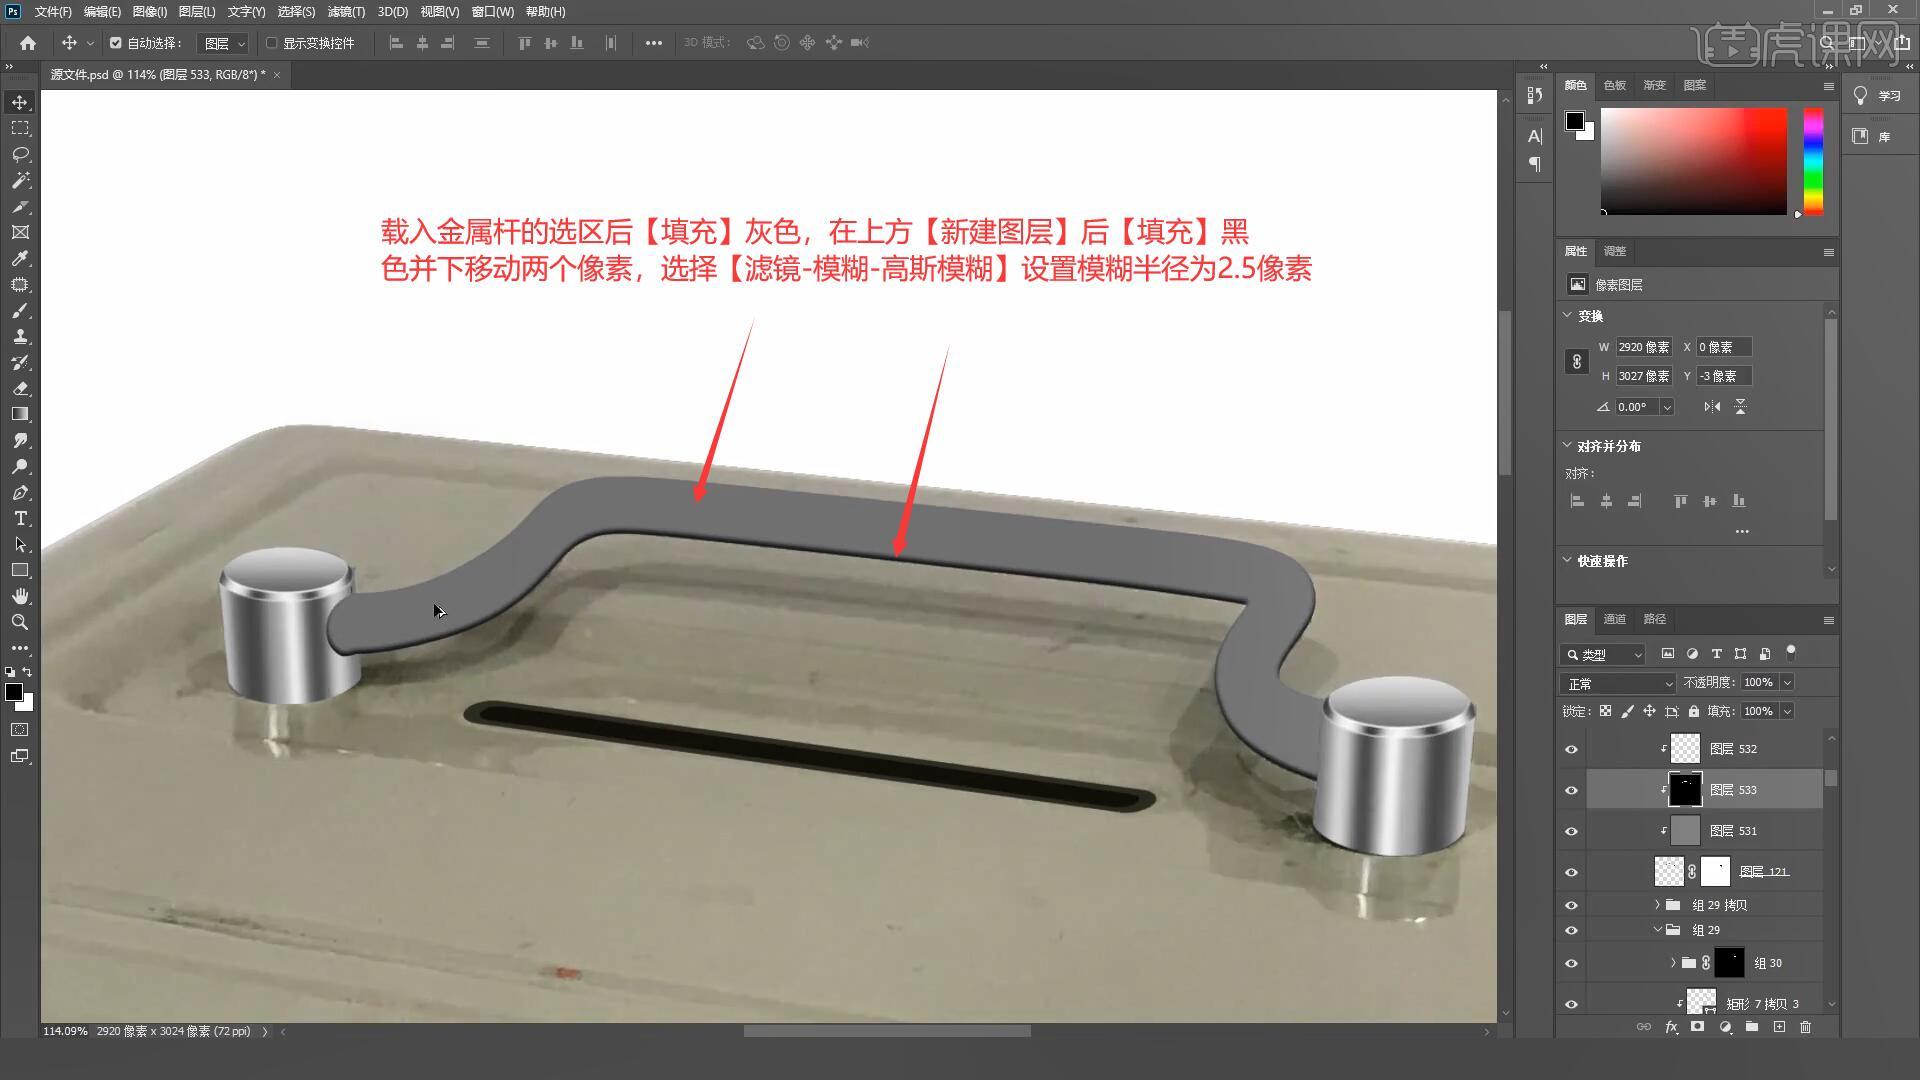Image resolution: width=1920 pixels, height=1080 pixels.
Task: Click the delete layer trash icon
Action: tap(1805, 1027)
